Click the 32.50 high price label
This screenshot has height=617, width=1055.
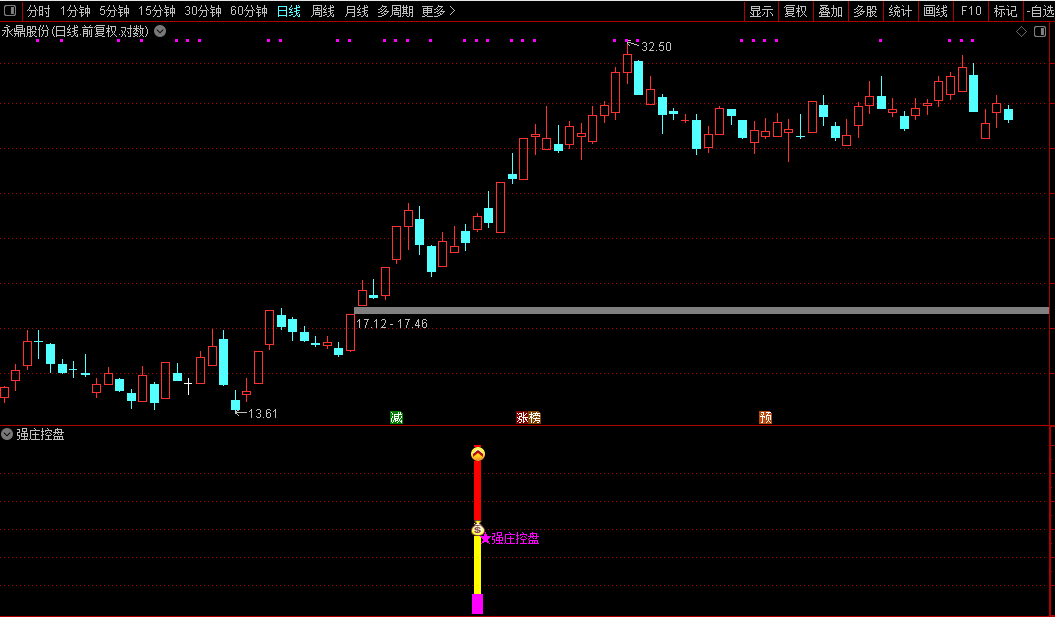pyautogui.click(x=656, y=46)
